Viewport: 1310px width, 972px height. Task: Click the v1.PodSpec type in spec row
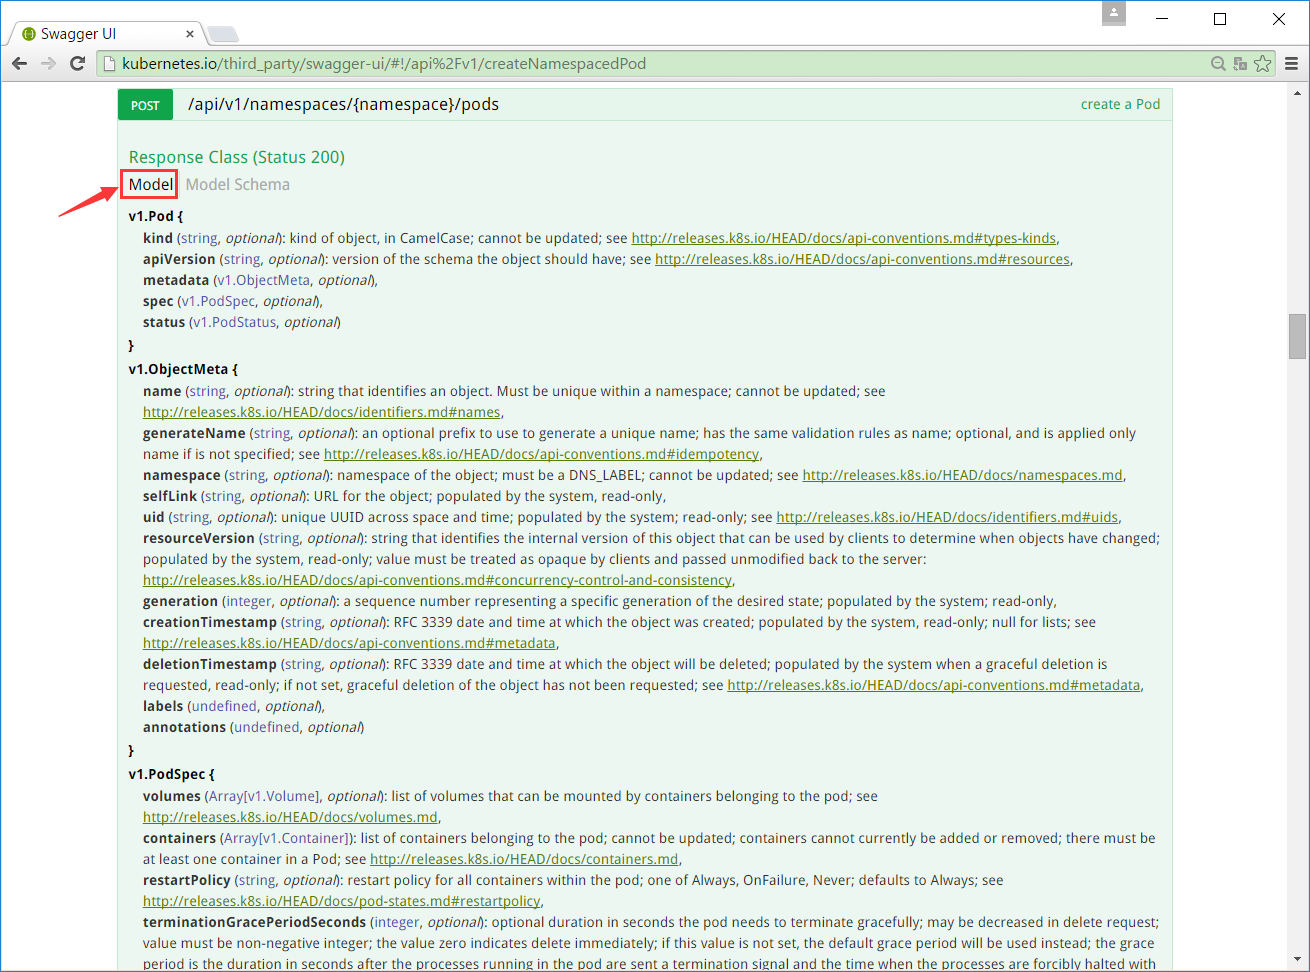pyautogui.click(x=218, y=301)
